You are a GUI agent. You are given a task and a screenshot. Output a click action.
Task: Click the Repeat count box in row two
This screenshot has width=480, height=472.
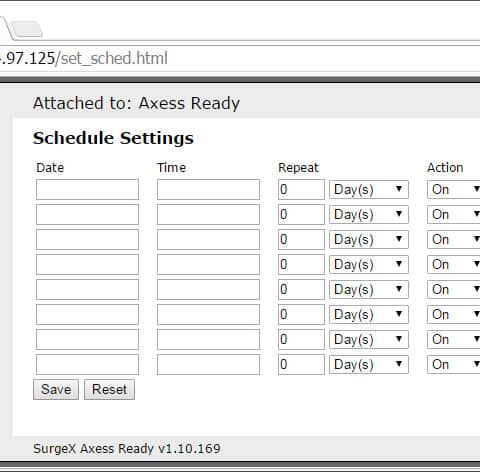[301, 214]
